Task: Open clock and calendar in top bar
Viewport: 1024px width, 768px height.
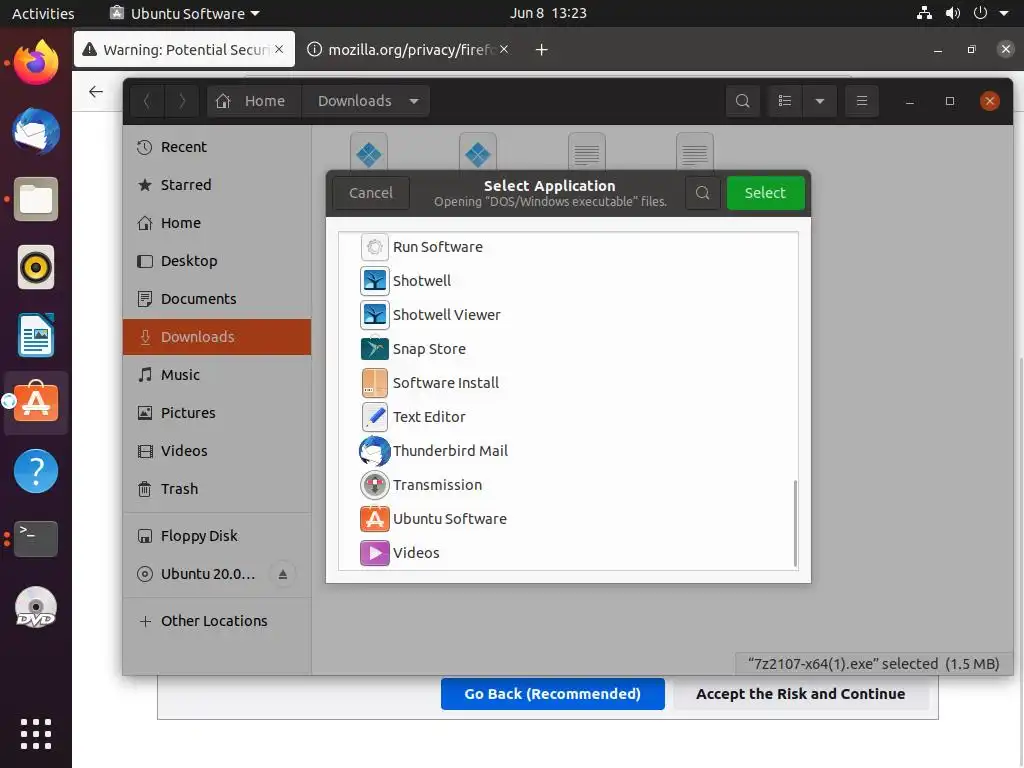Action: 548,13
